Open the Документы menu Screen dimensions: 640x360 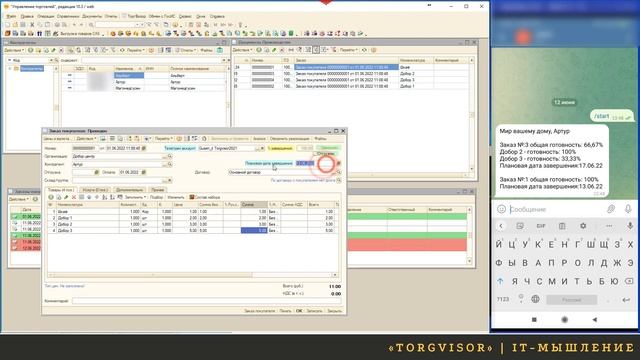(92, 16)
